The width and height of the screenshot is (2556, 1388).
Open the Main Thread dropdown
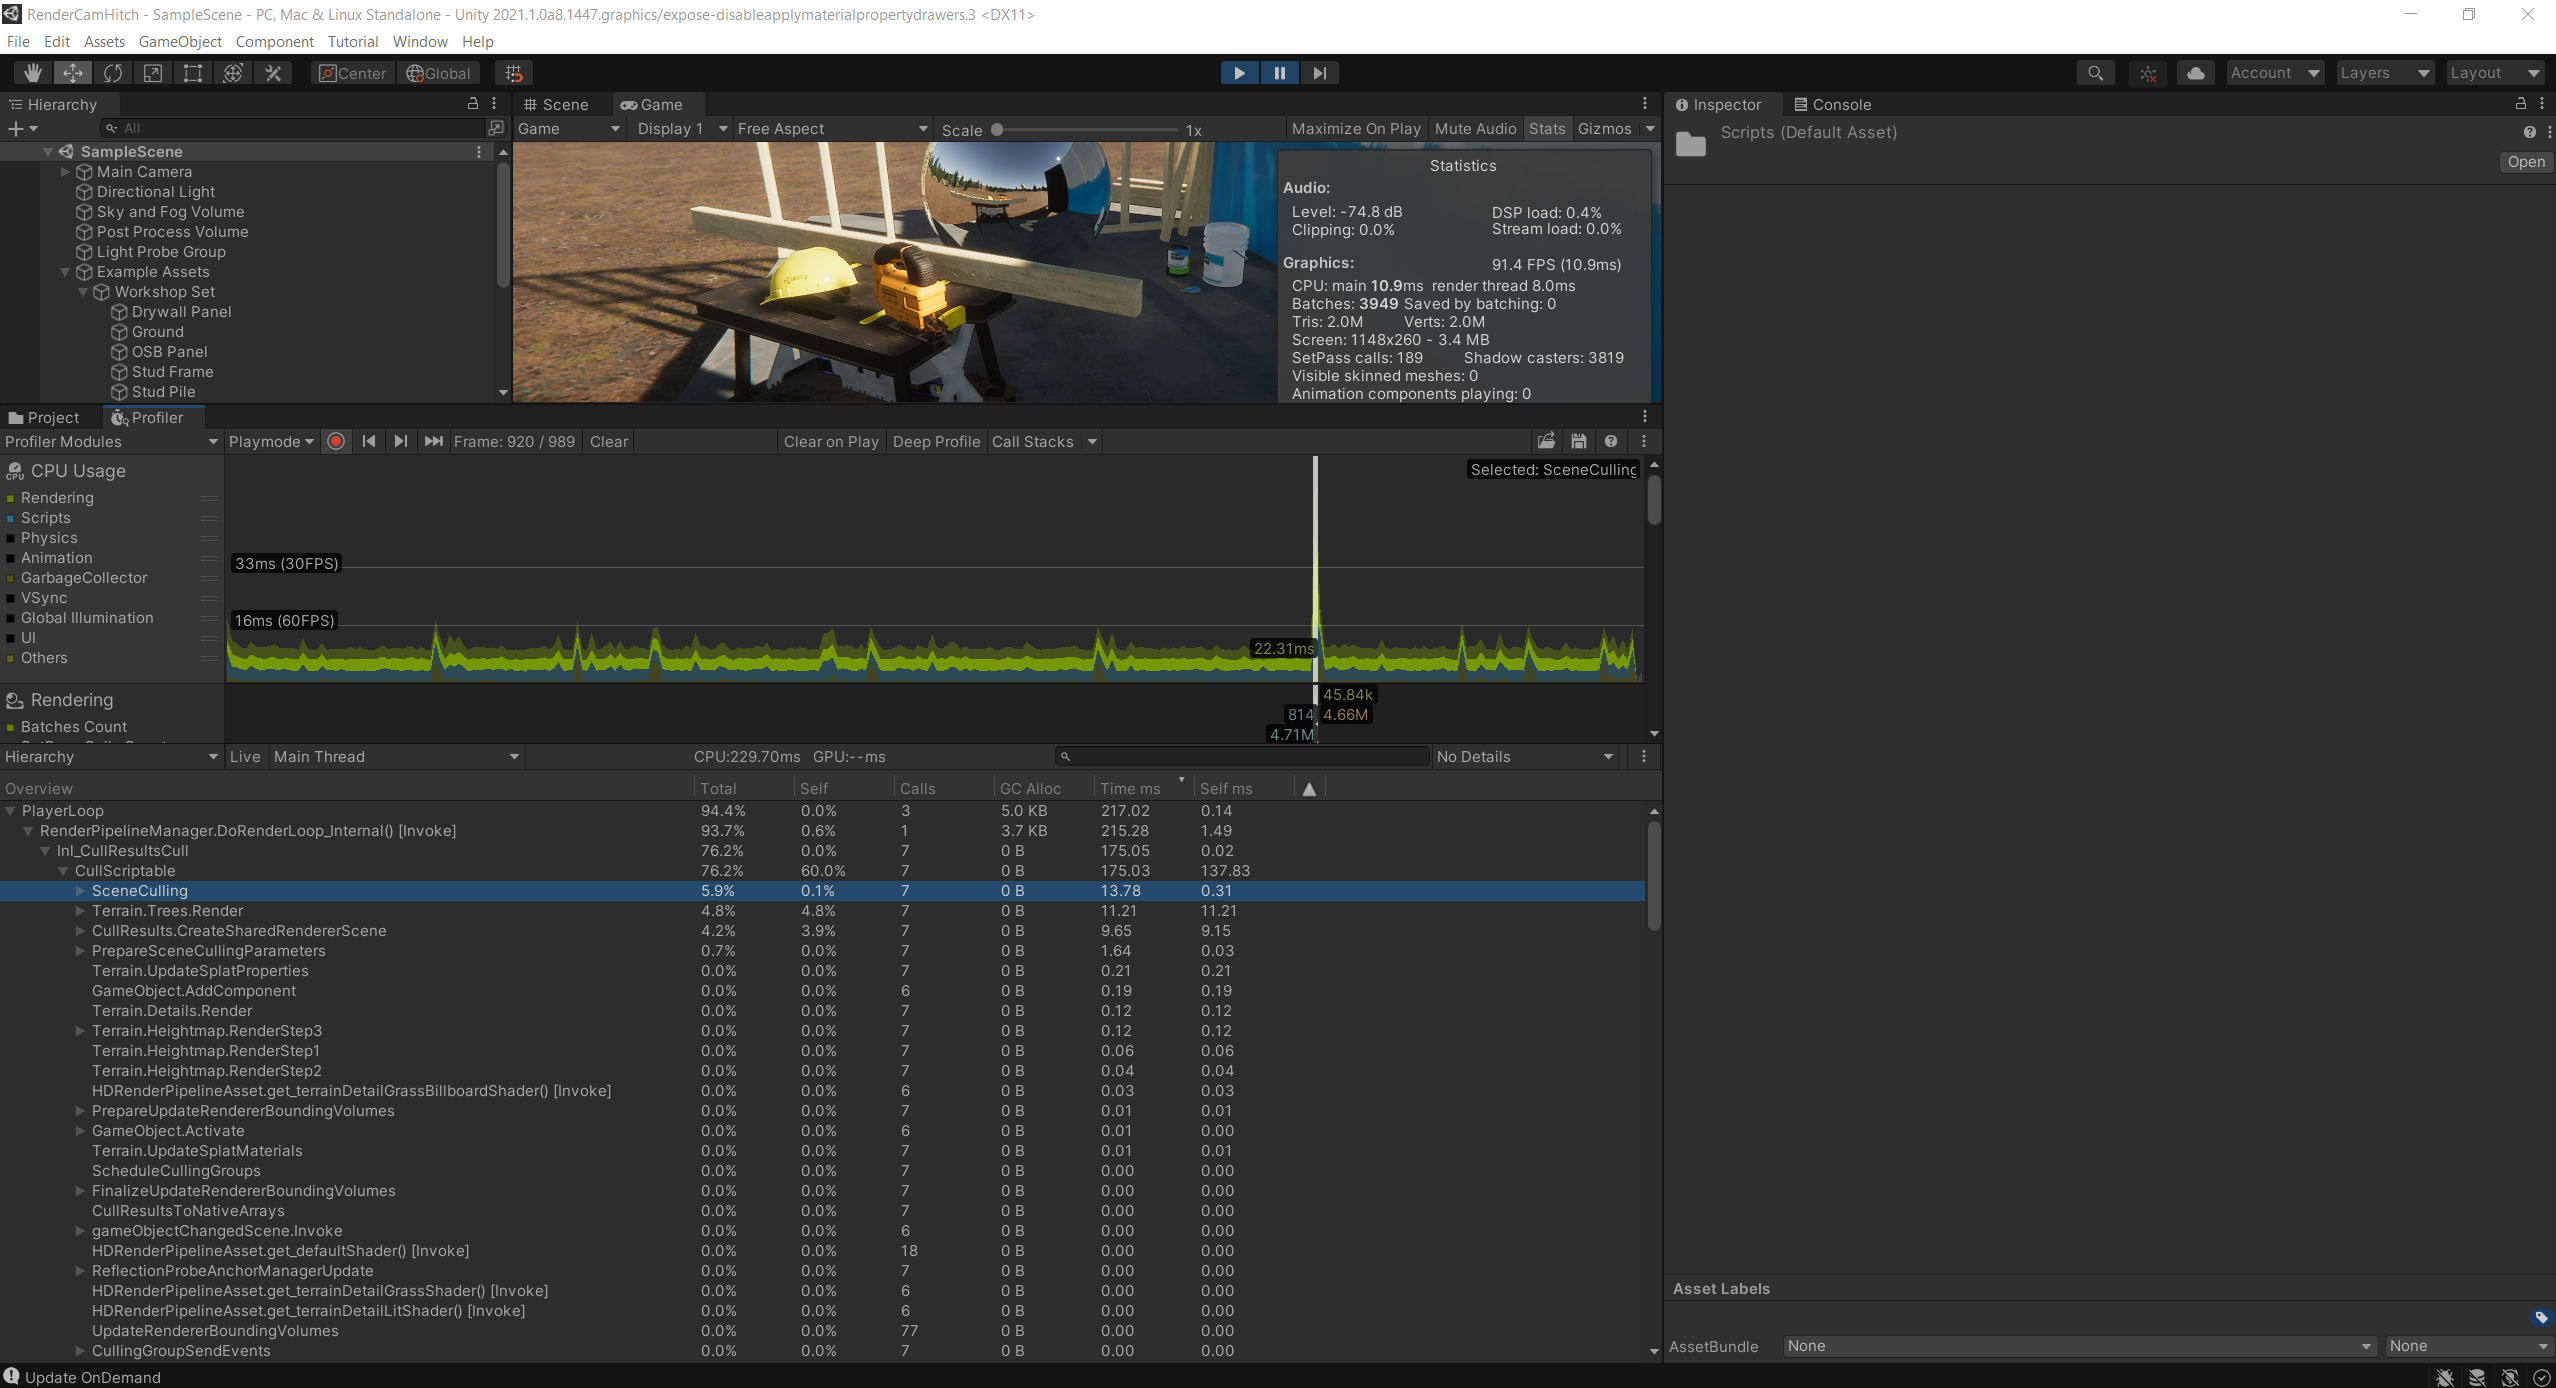coord(396,757)
